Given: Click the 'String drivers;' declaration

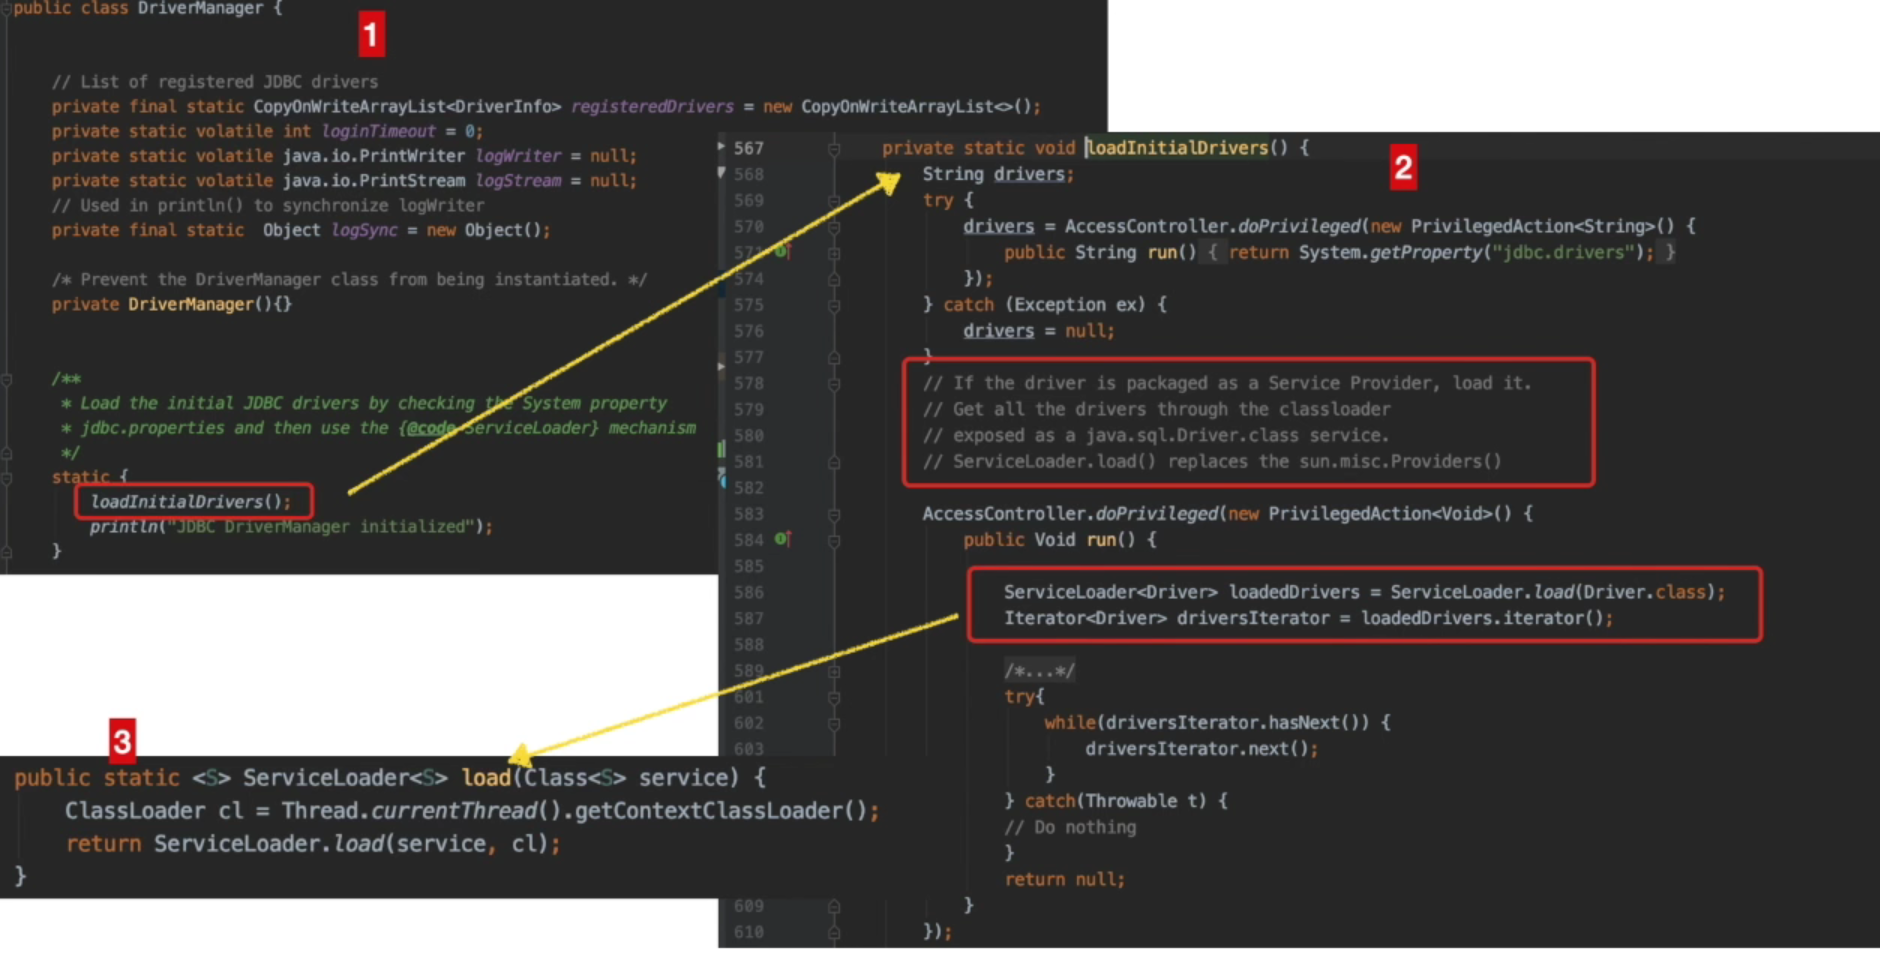Looking at the screenshot, I should pos(998,174).
